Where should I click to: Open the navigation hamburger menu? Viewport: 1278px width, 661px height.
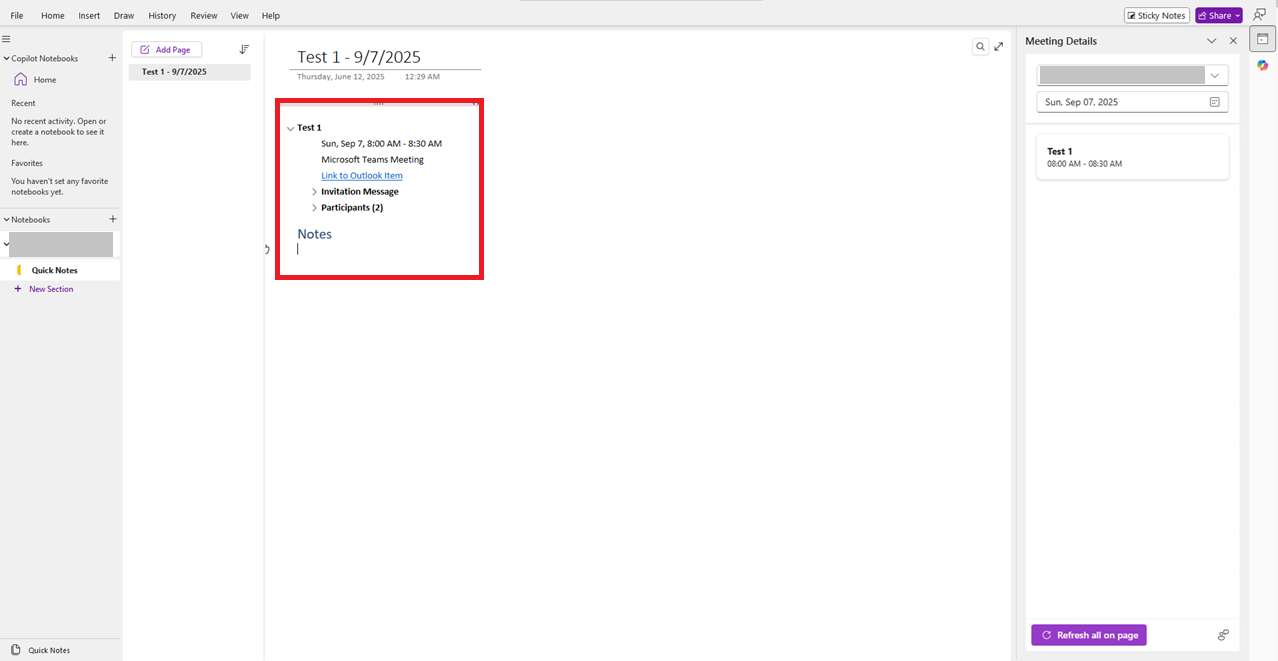pyautogui.click(x=6, y=38)
